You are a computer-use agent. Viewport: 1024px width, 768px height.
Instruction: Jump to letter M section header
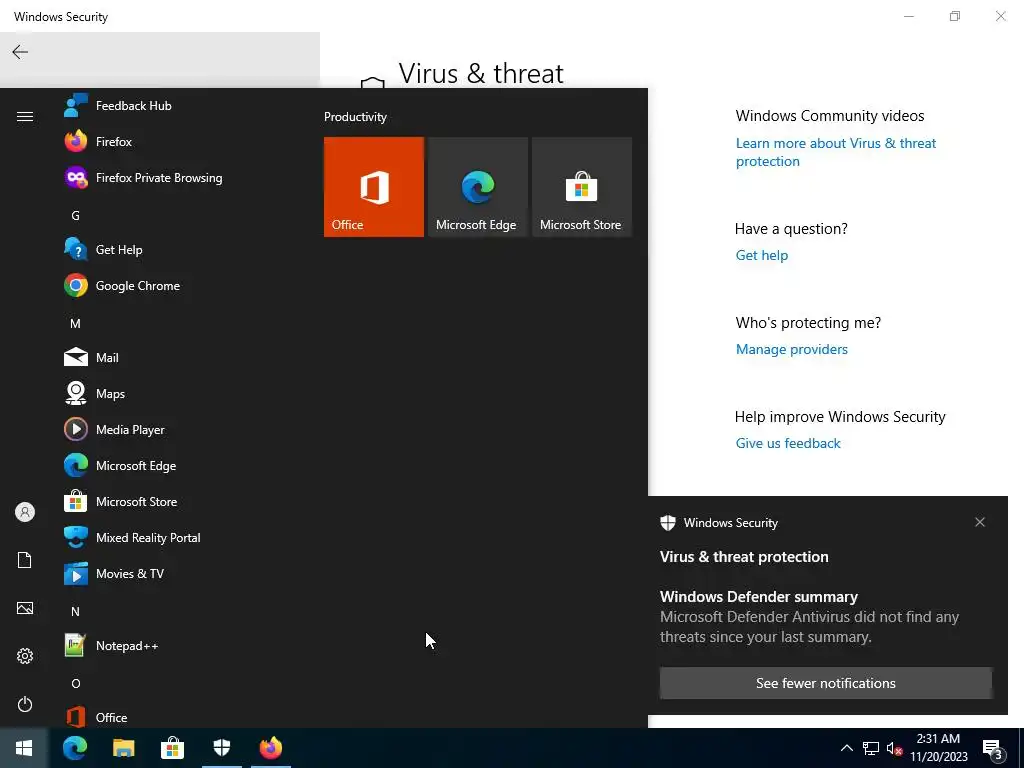point(75,323)
